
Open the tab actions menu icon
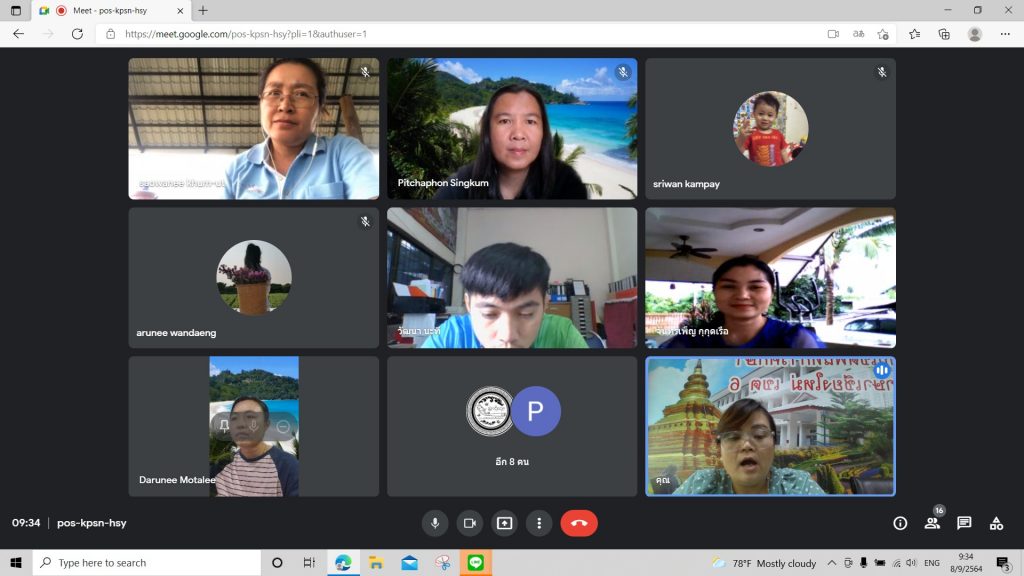16,10
